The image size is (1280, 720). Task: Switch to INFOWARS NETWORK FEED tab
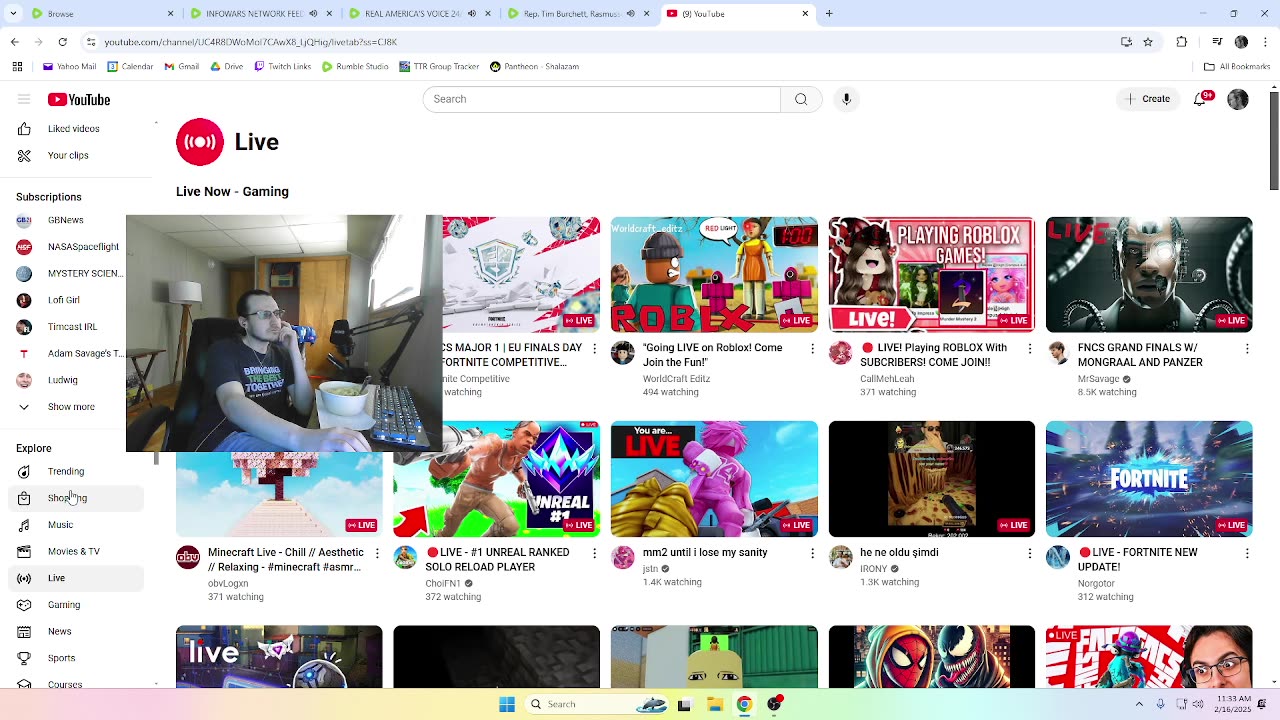261,14
